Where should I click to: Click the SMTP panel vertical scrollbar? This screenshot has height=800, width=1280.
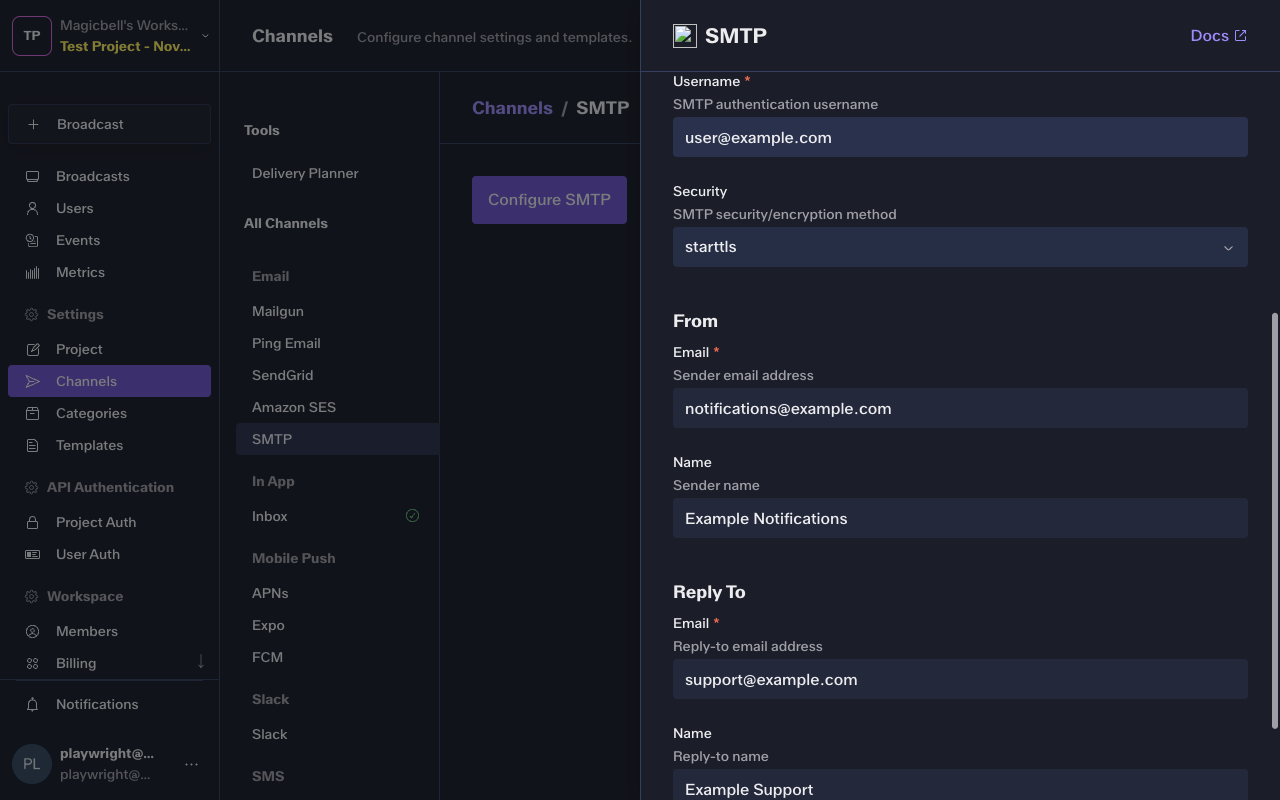(1274, 520)
